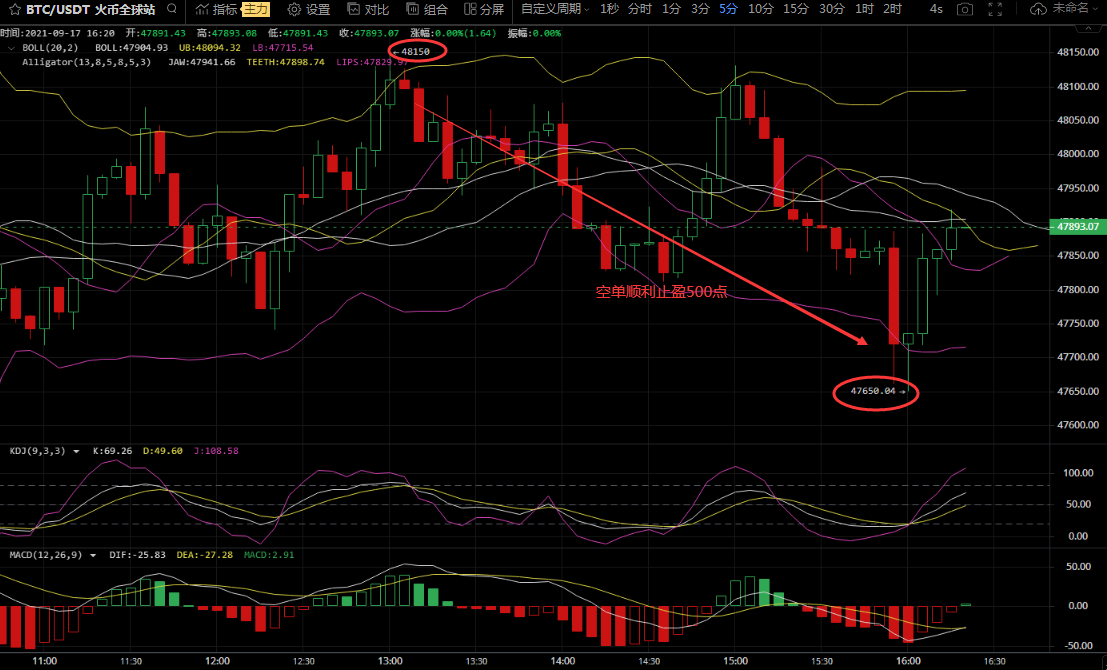Viewport: 1107px width, 670px height.
Task: Switch to the 3分 timeframe
Action: 700,9
